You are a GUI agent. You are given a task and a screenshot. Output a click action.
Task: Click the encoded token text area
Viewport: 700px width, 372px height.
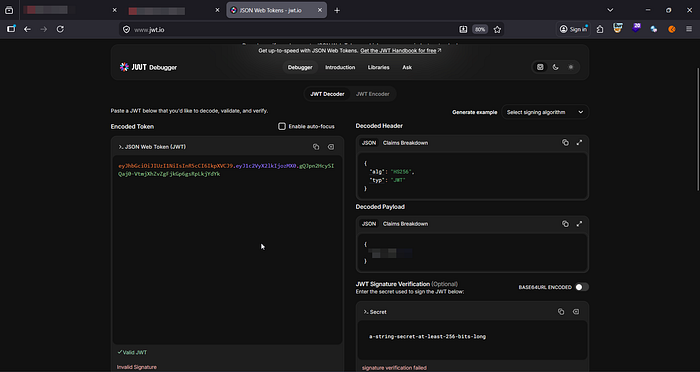227,250
